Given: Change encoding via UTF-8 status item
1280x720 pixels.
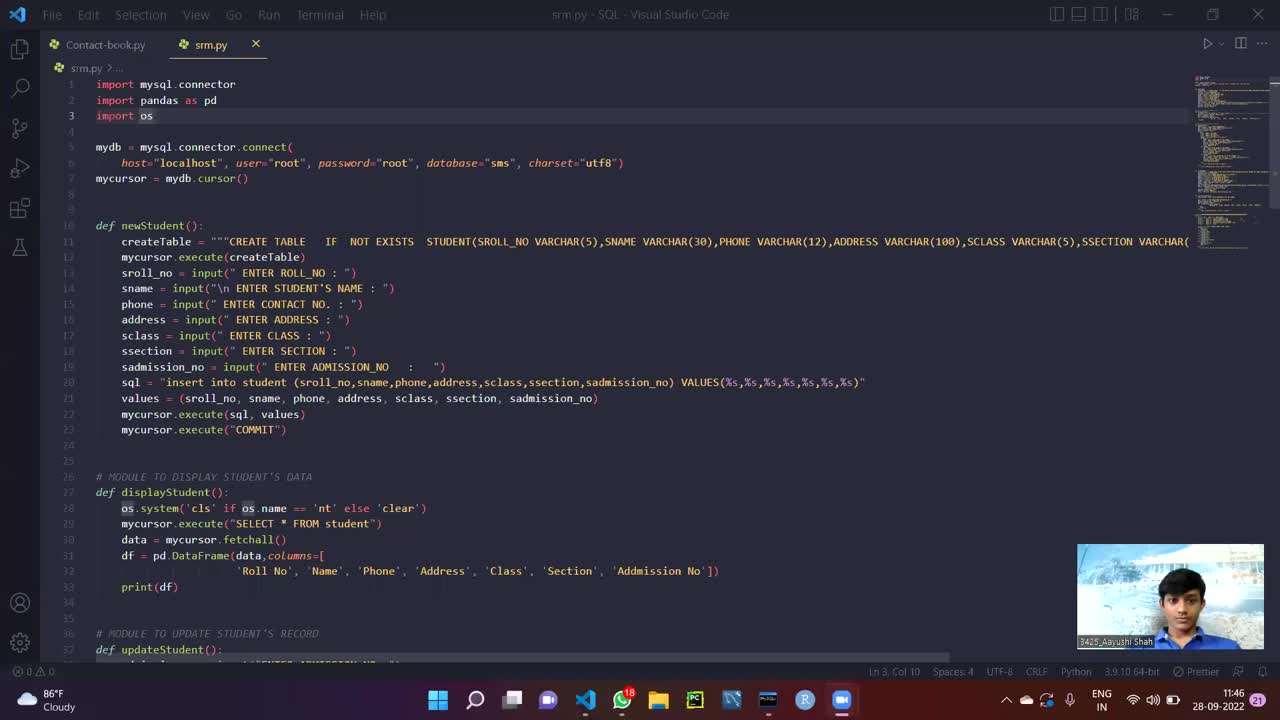Looking at the screenshot, I should [1000, 672].
